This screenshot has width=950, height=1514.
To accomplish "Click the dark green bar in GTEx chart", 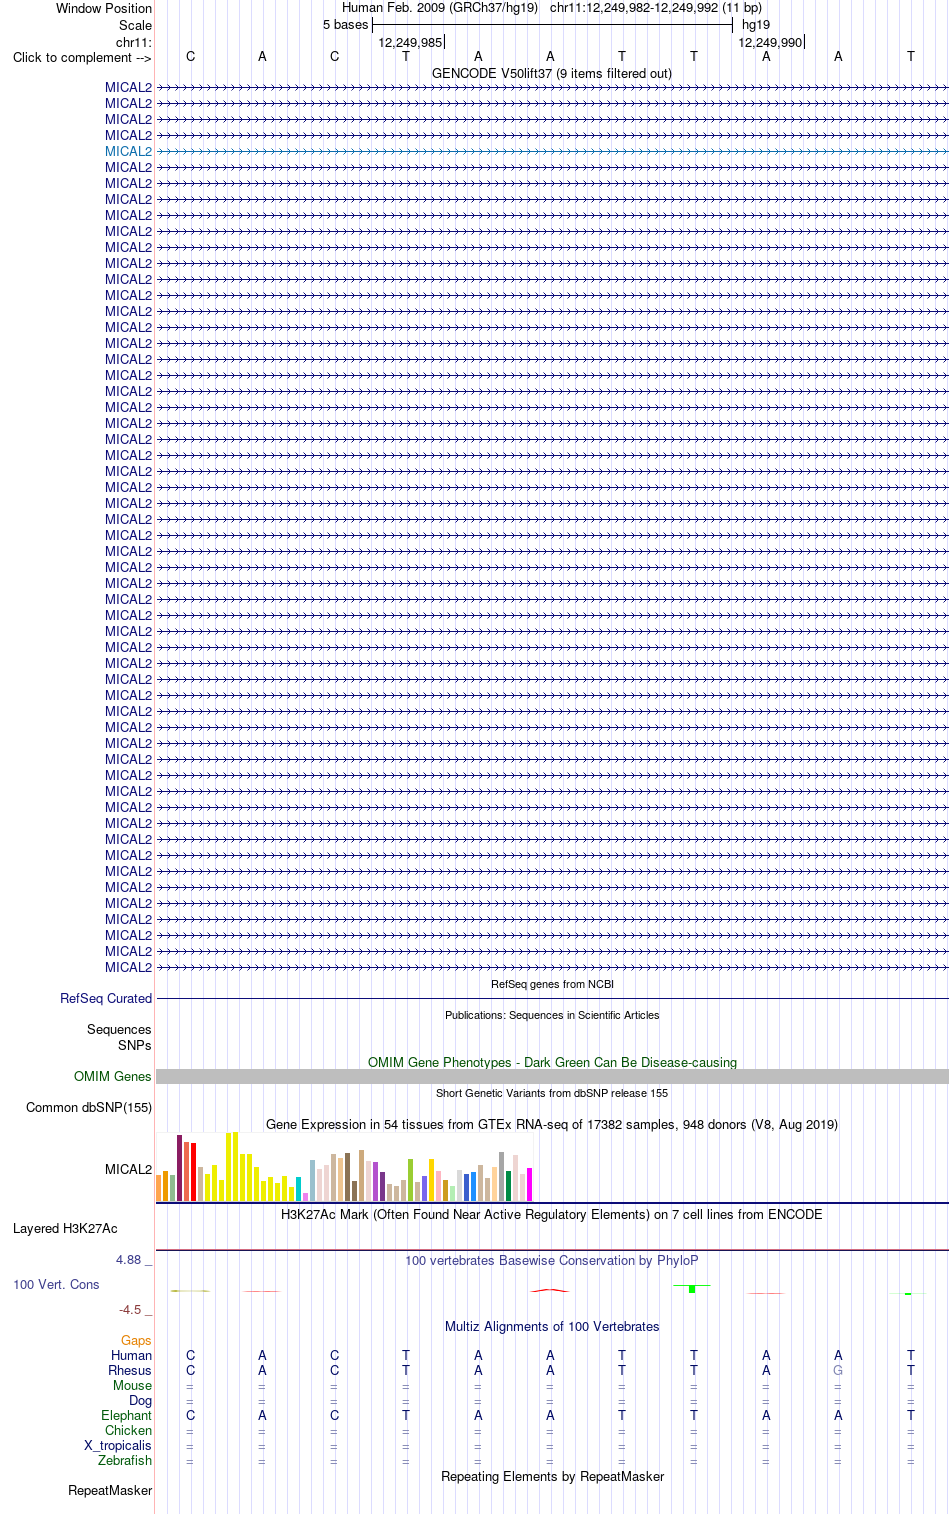I will pyautogui.click(x=509, y=1186).
